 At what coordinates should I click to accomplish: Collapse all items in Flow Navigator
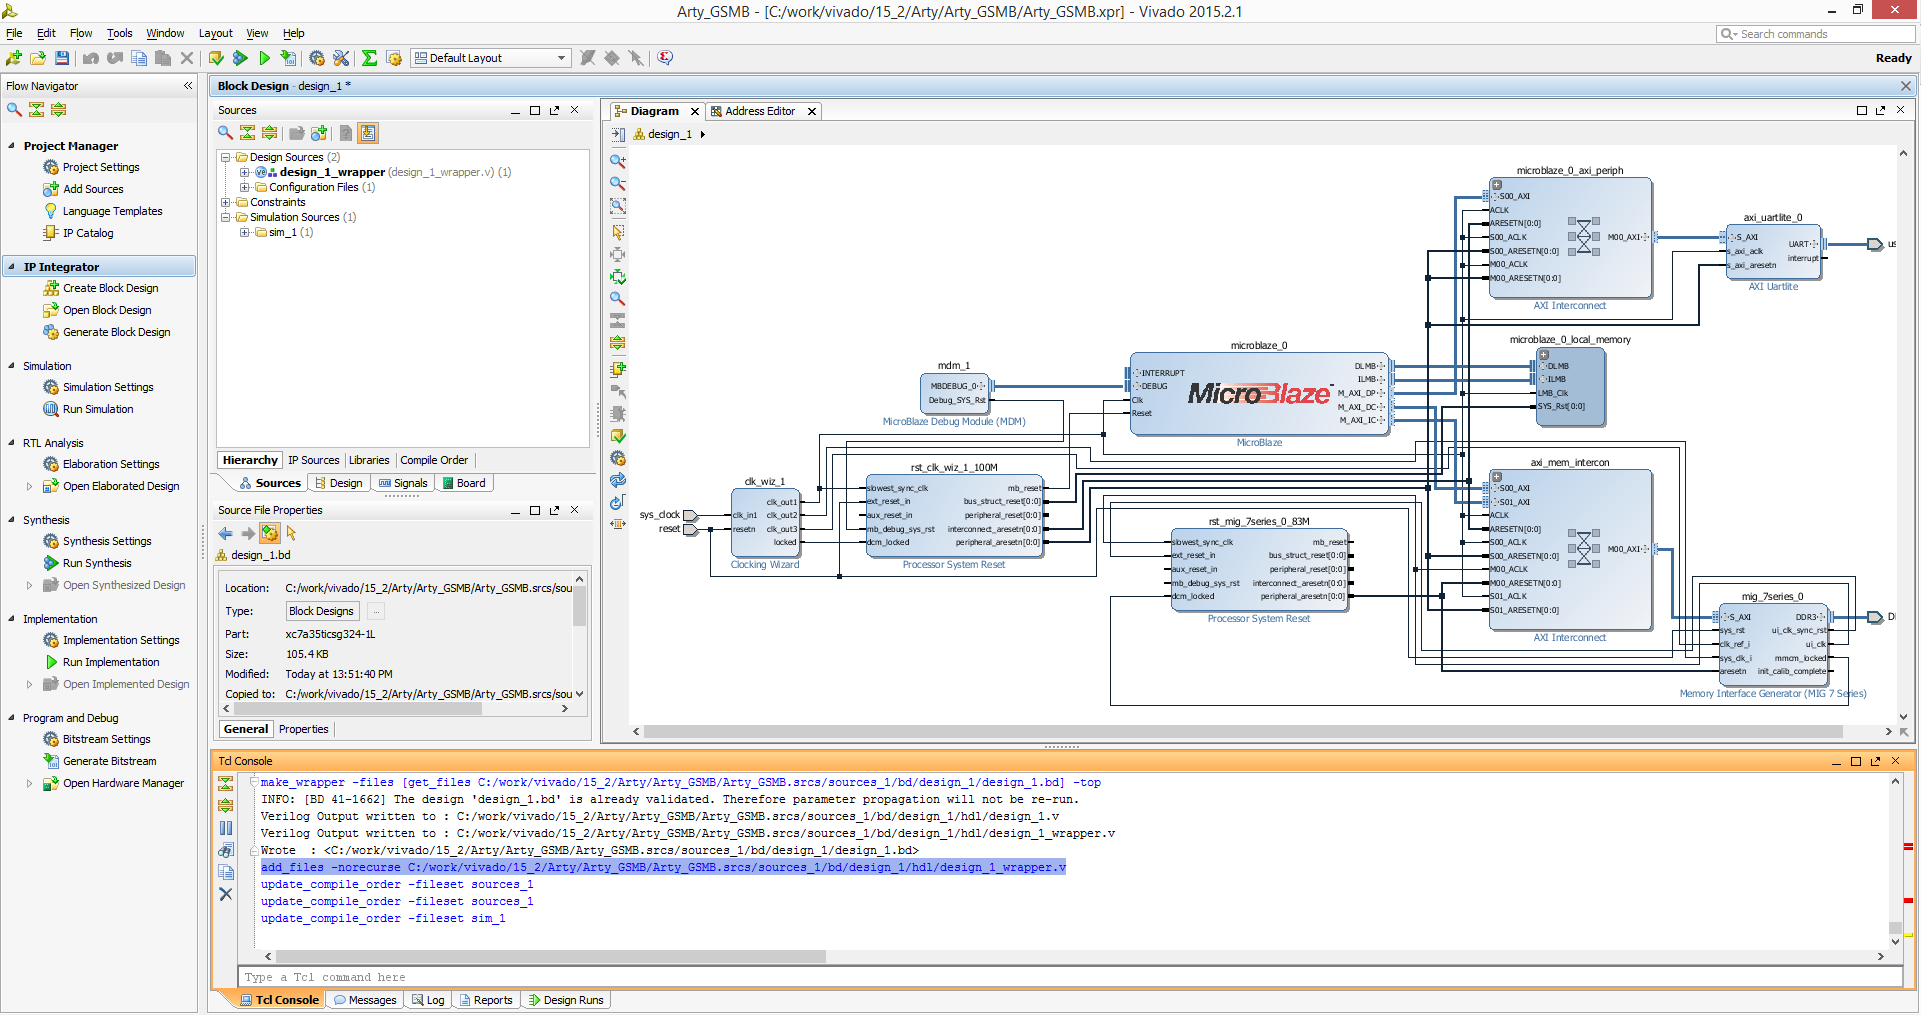(x=37, y=109)
